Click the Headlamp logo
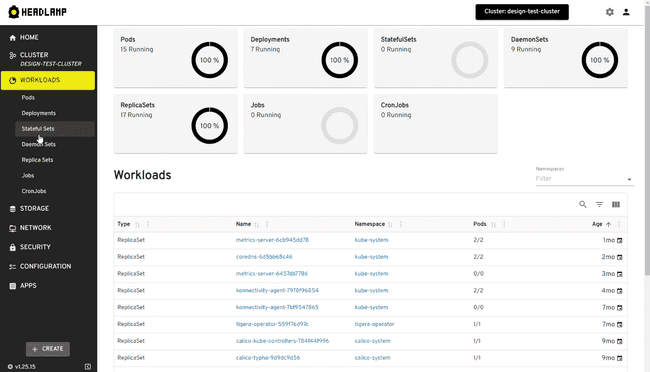Viewport: 650px width, 372px height. pyautogui.click(x=37, y=12)
